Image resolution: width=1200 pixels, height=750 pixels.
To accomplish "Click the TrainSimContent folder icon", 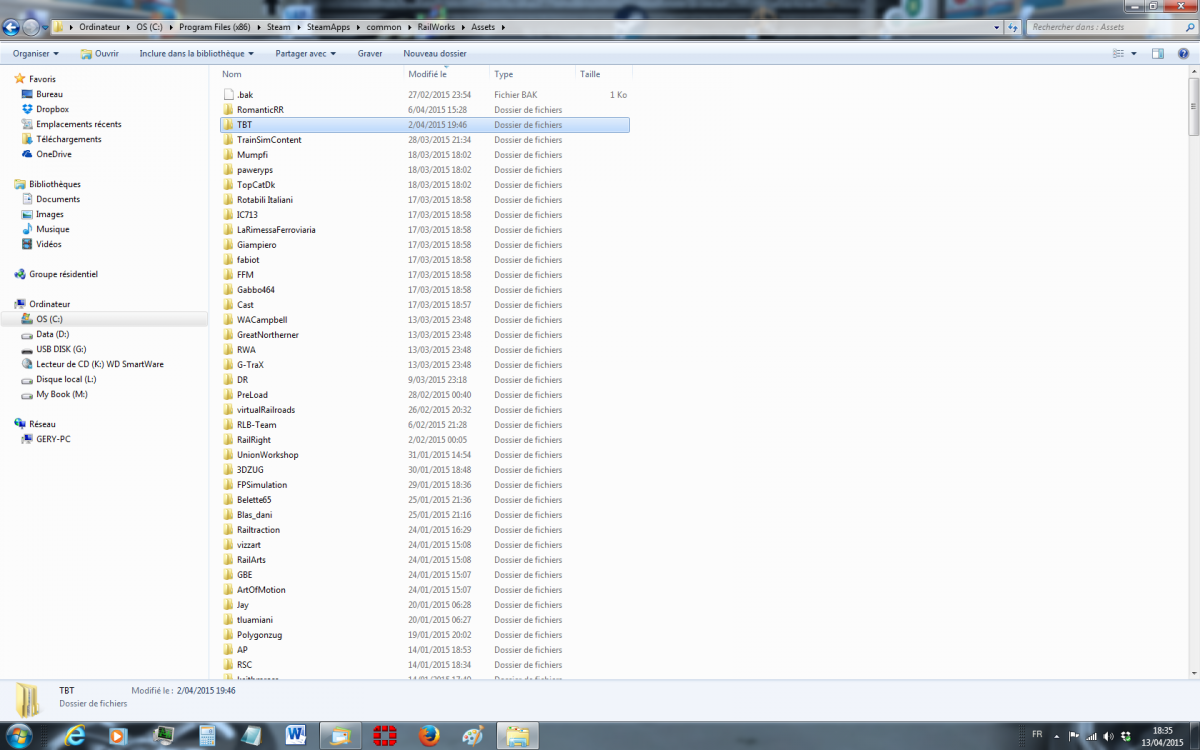I will coord(228,140).
